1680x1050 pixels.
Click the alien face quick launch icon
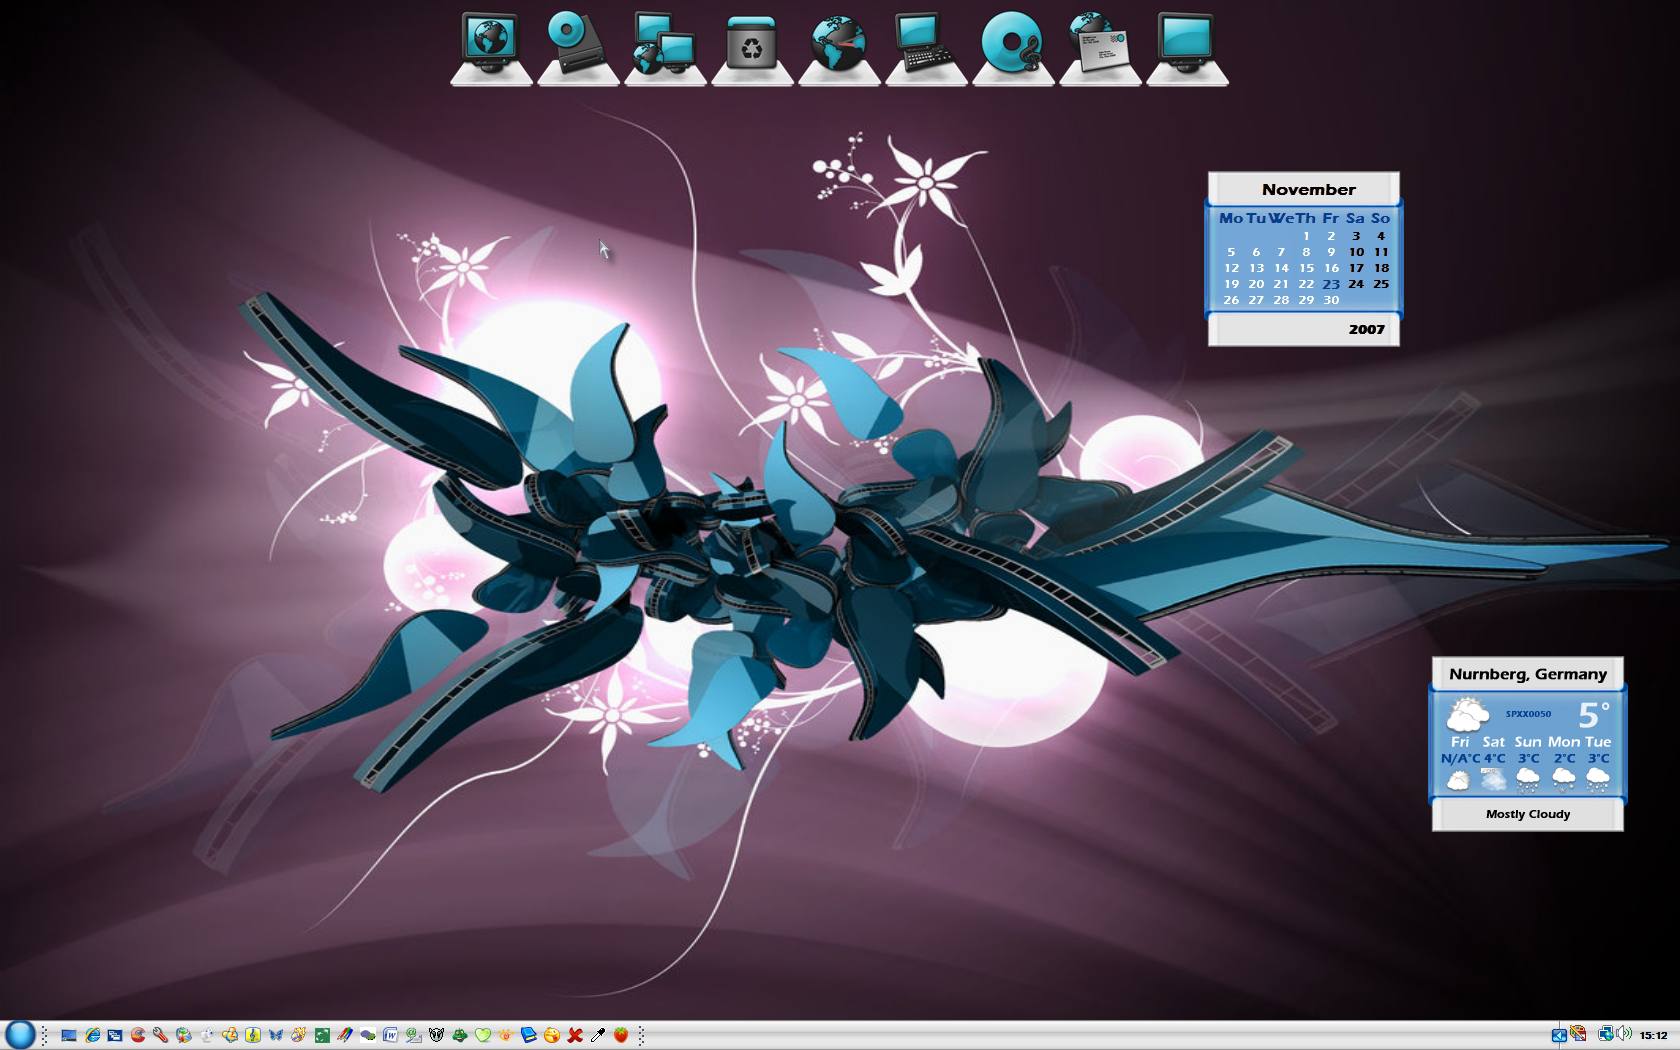click(436, 1035)
